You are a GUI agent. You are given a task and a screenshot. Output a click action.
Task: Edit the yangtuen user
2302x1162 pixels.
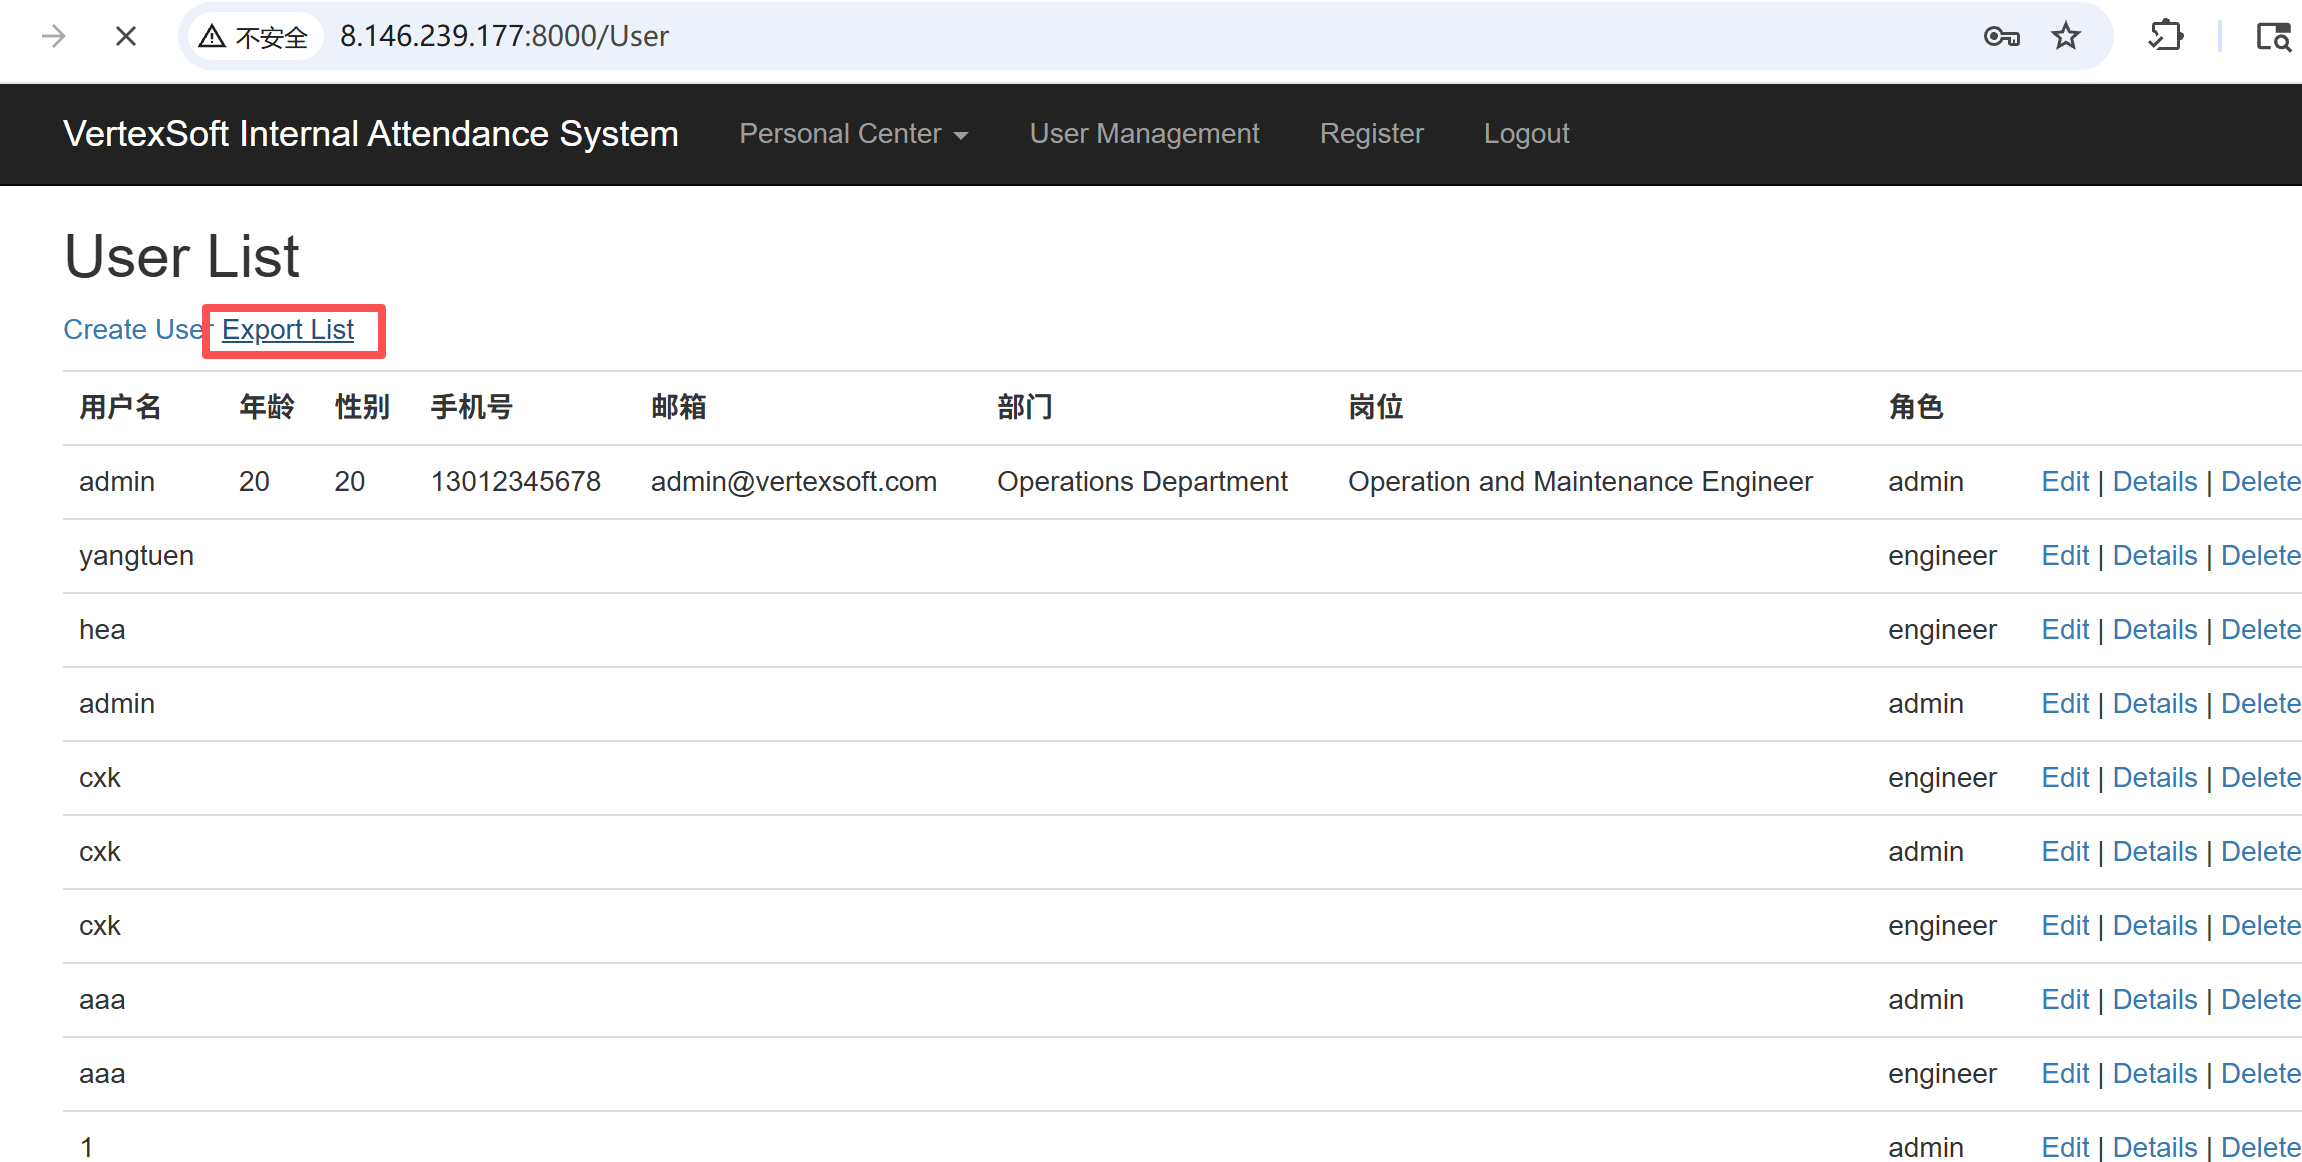pos(2065,555)
